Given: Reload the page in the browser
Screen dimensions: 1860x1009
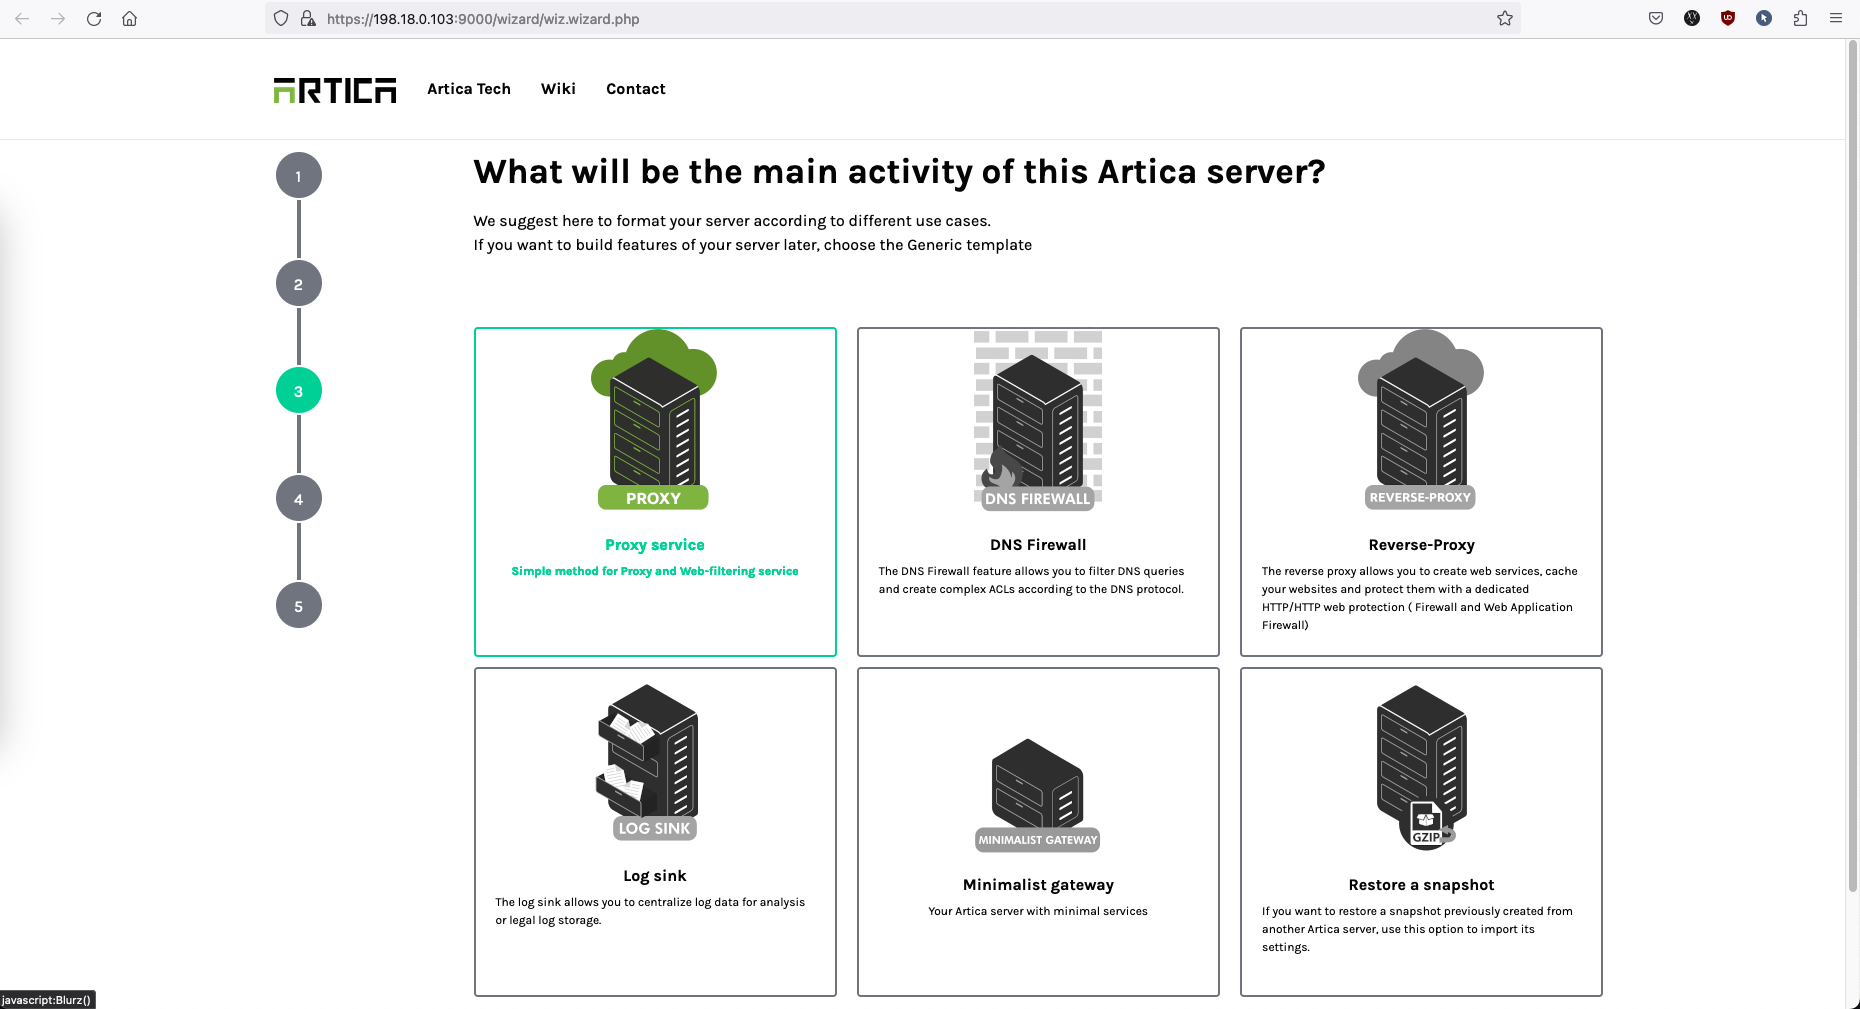Looking at the screenshot, I should pyautogui.click(x=94, y=19).
